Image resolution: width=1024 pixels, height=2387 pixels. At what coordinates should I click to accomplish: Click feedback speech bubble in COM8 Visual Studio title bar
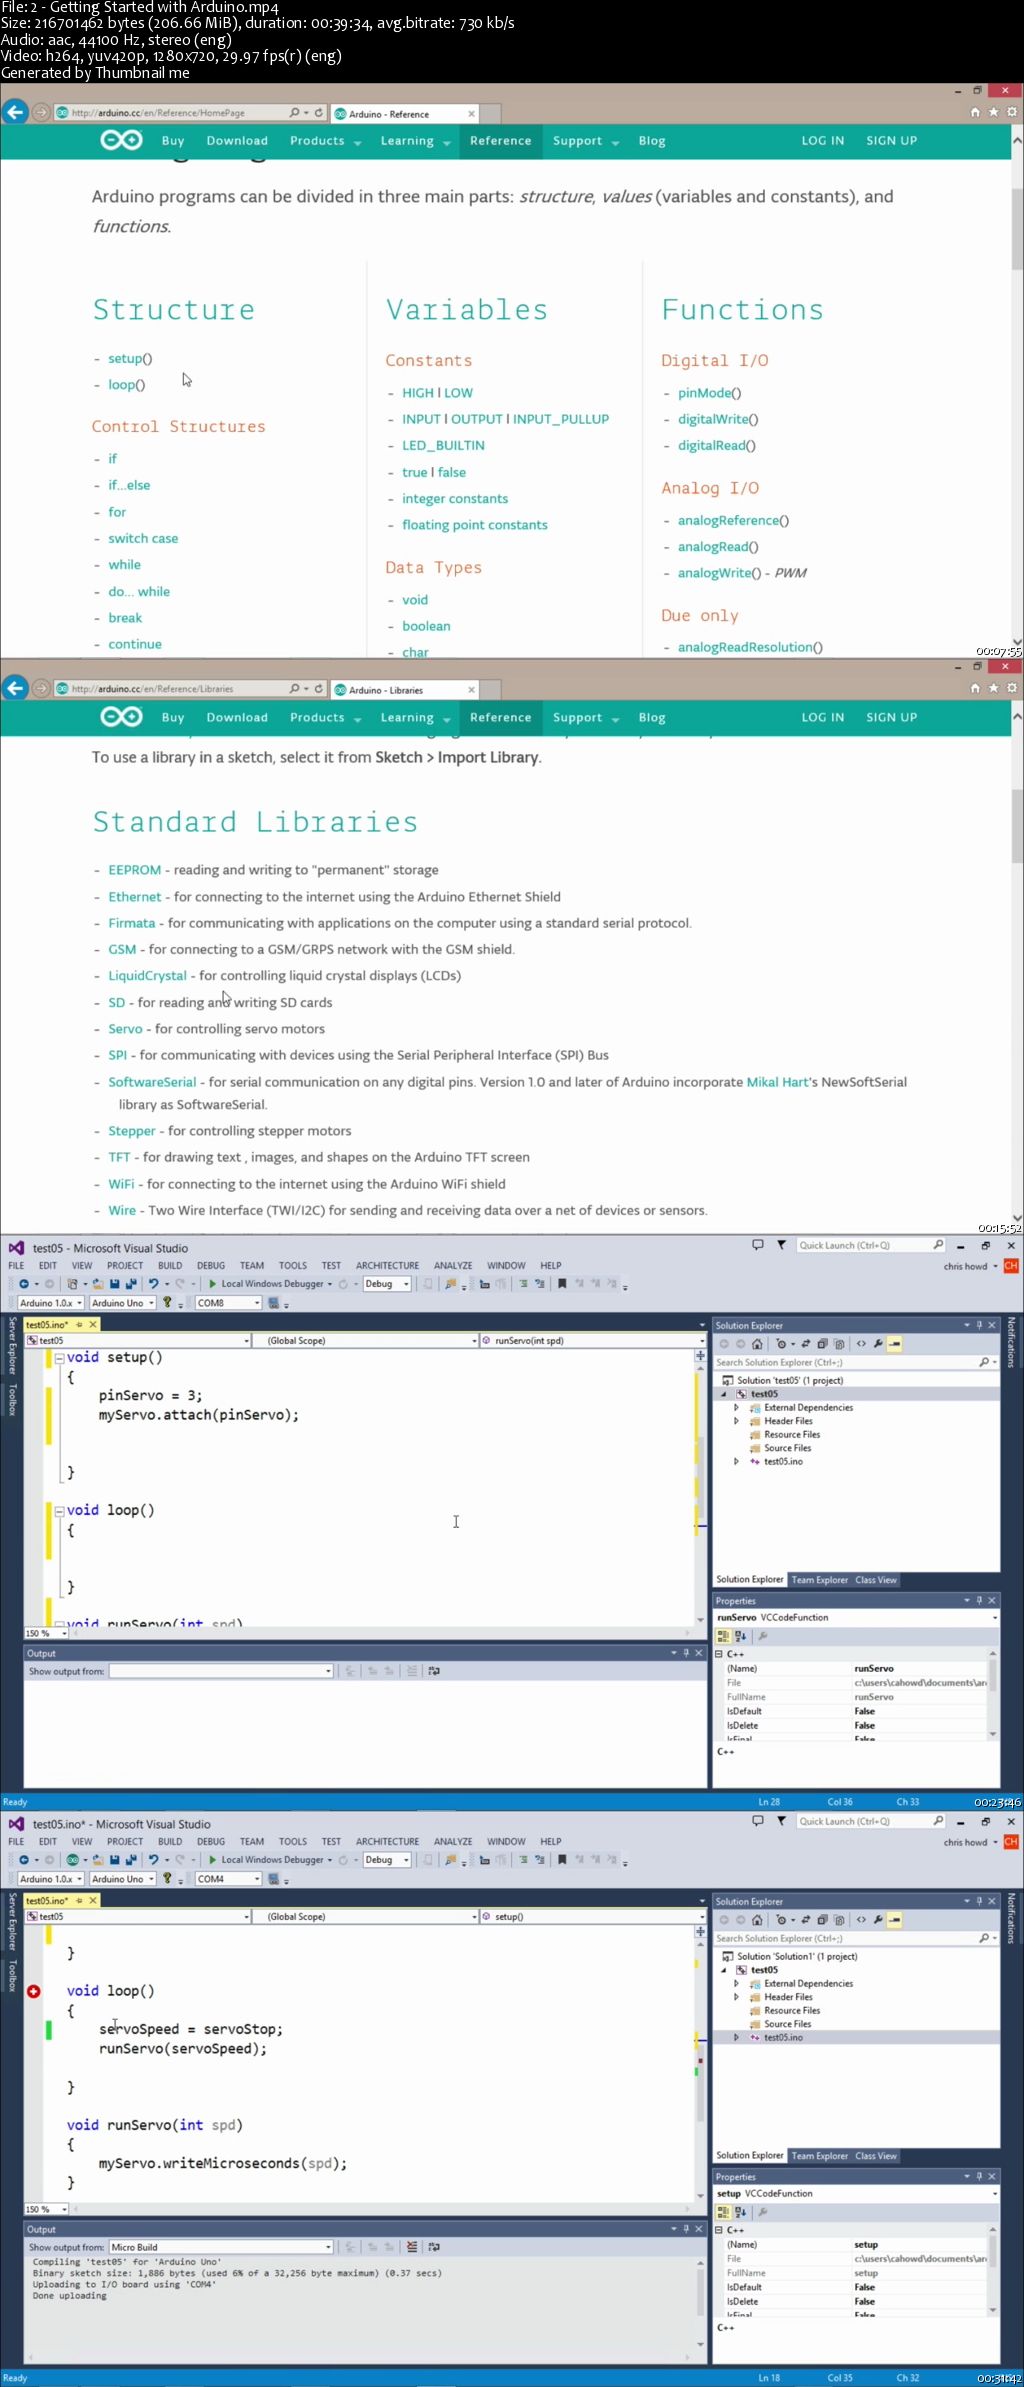click(x=758, y=1245)
